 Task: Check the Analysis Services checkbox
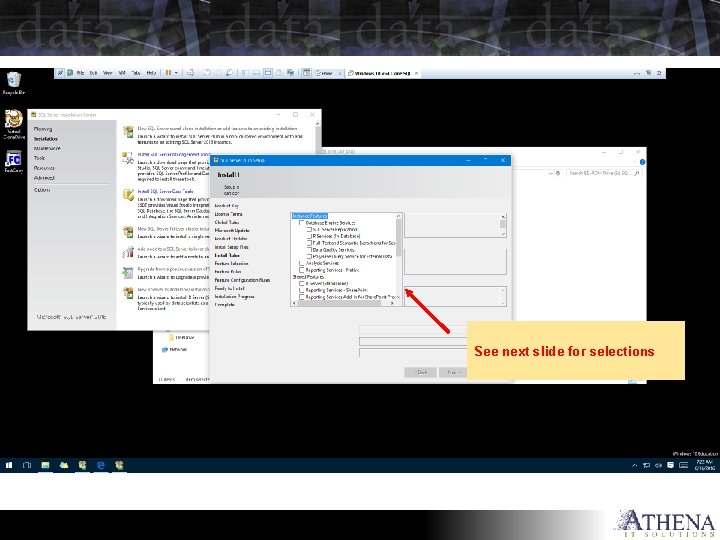(x=302, y=263)
